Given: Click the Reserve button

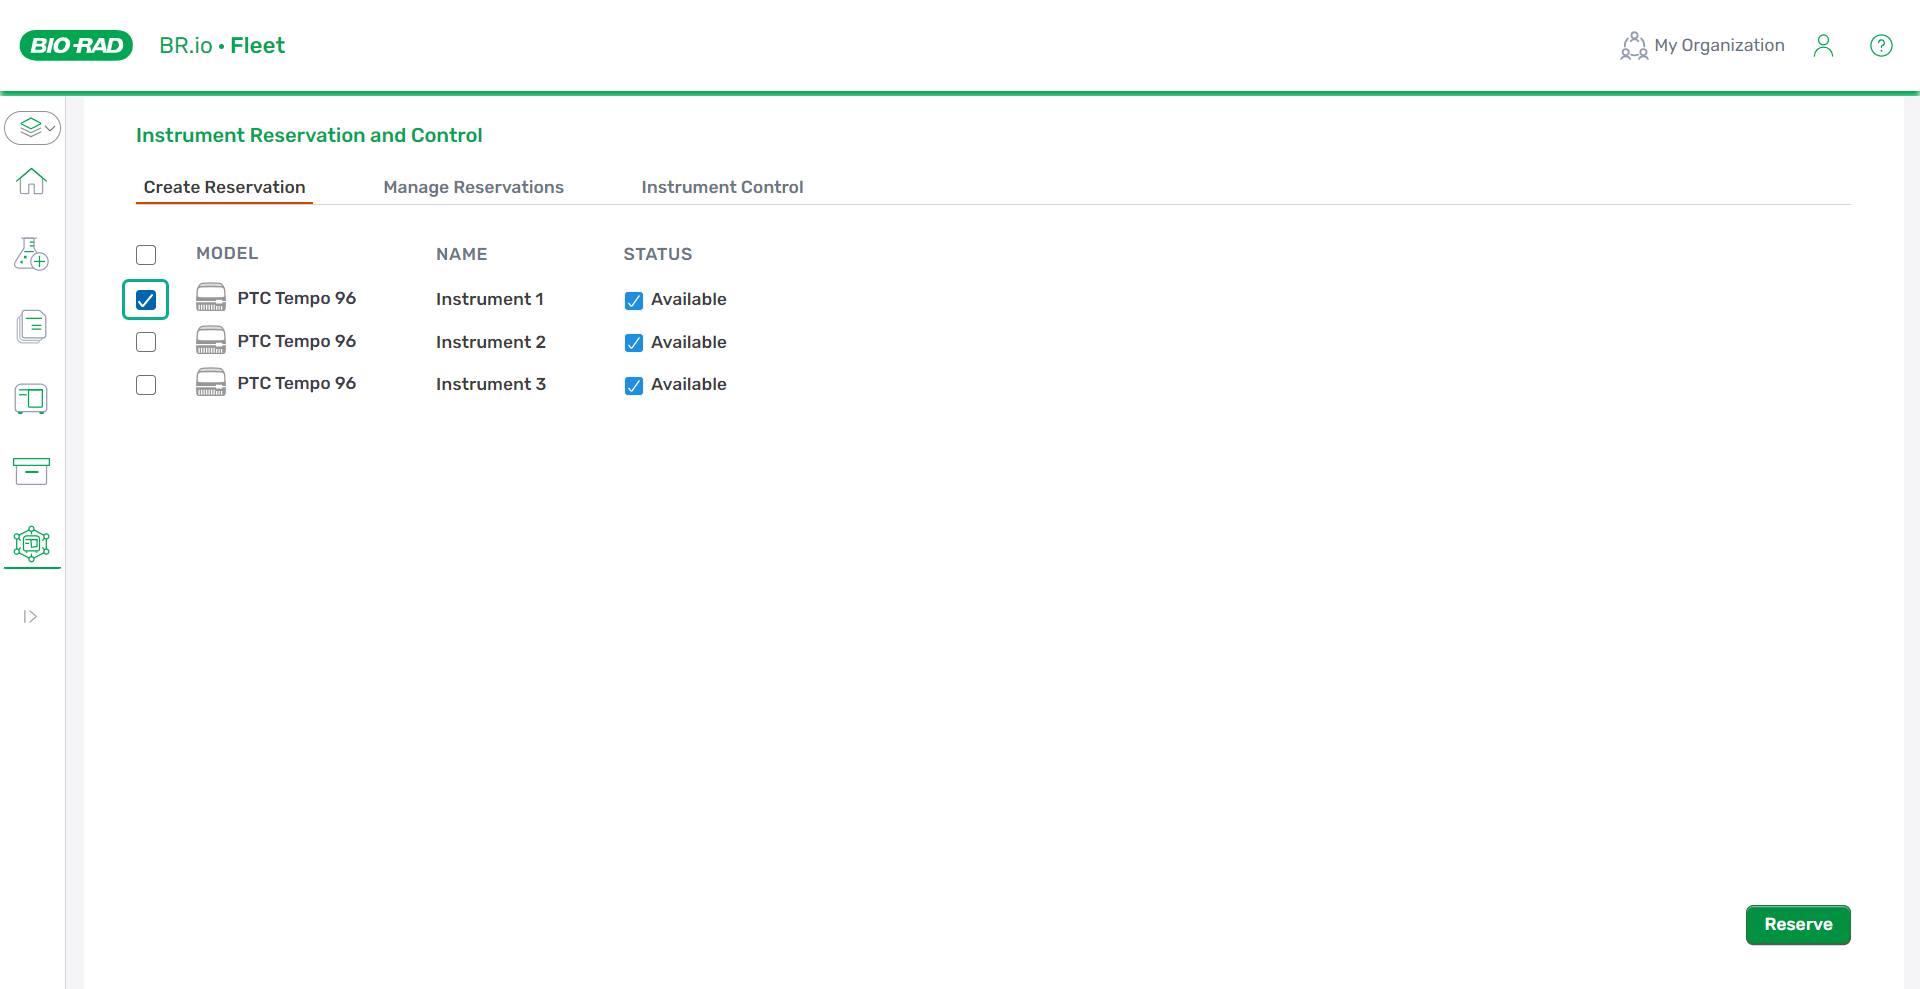Looking at the screenshot, I should tap(1798, 925).
